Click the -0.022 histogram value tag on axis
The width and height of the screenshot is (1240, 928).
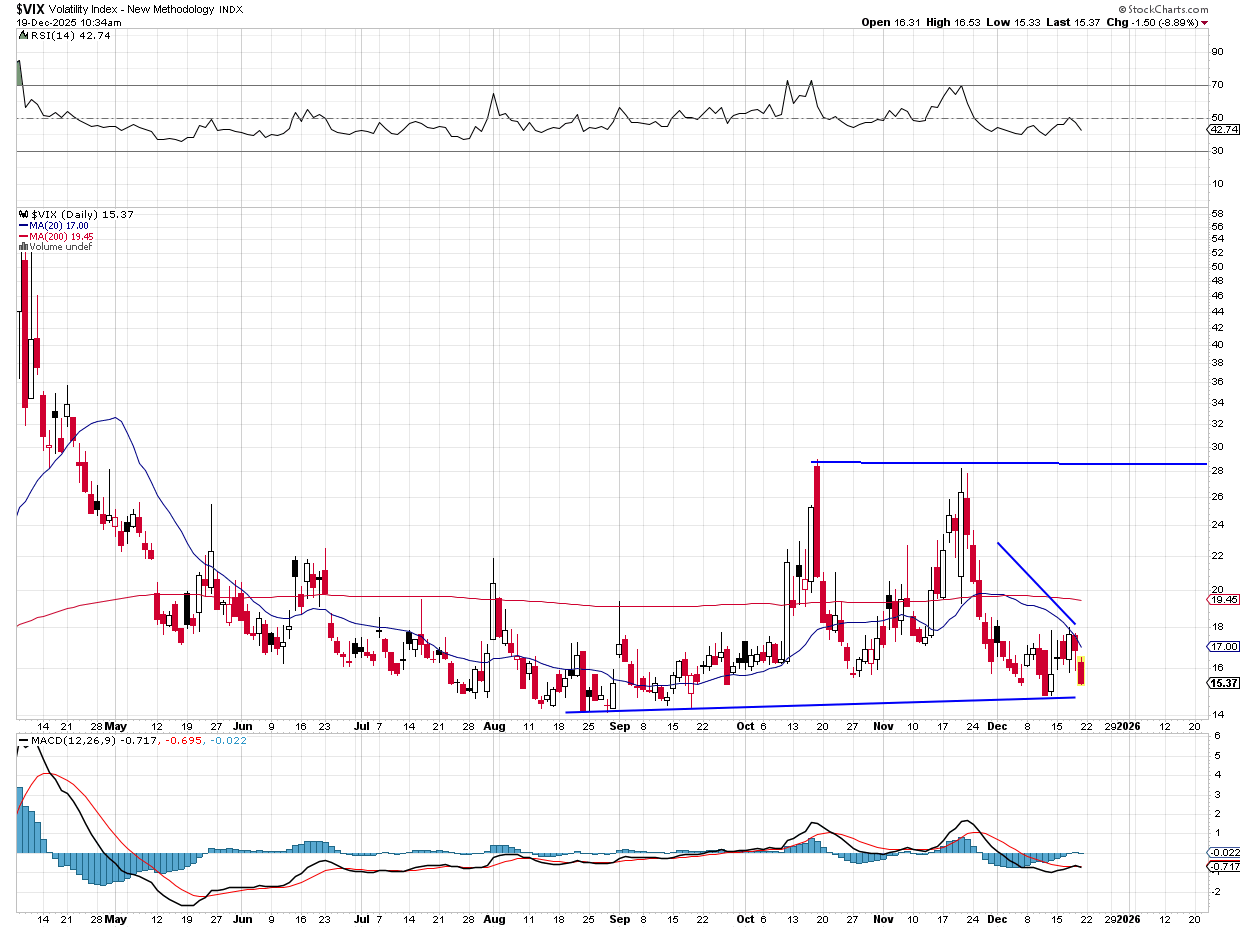1223,852
